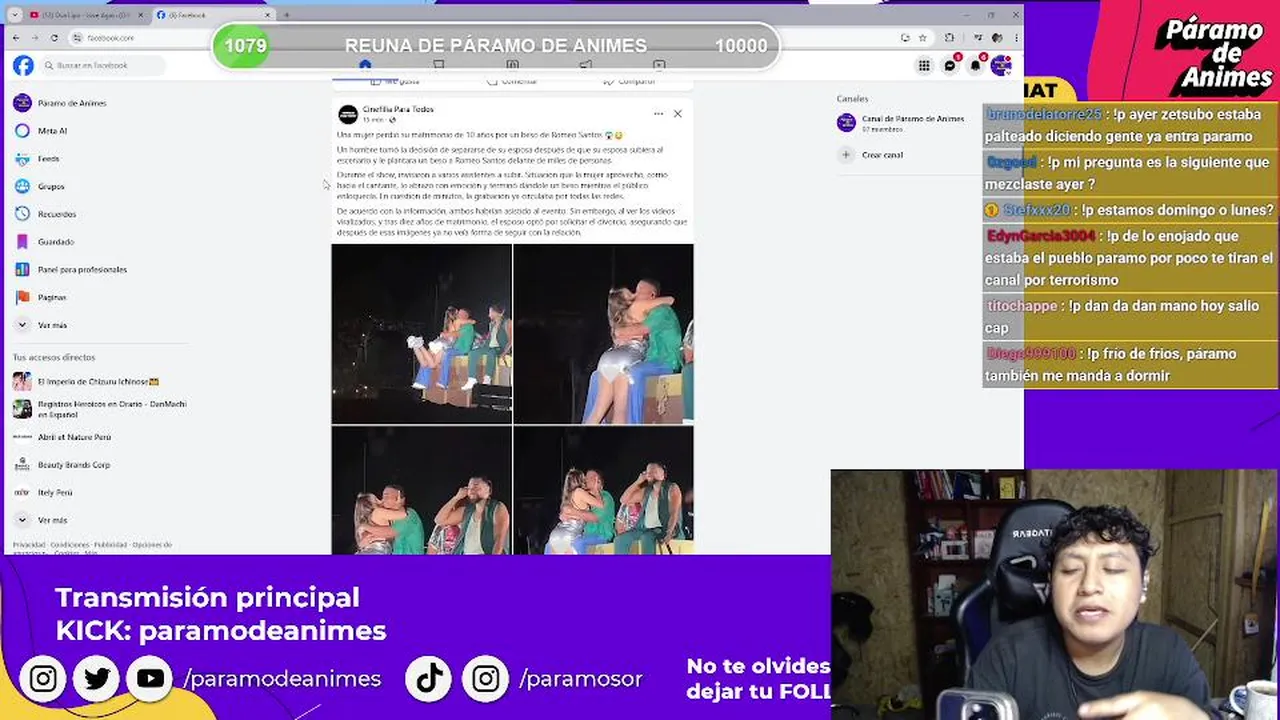The width and height of the screenshot is (1280, 720).
Task: Open Canal de Páramo de Animes channel link
Action: point(913,119)
